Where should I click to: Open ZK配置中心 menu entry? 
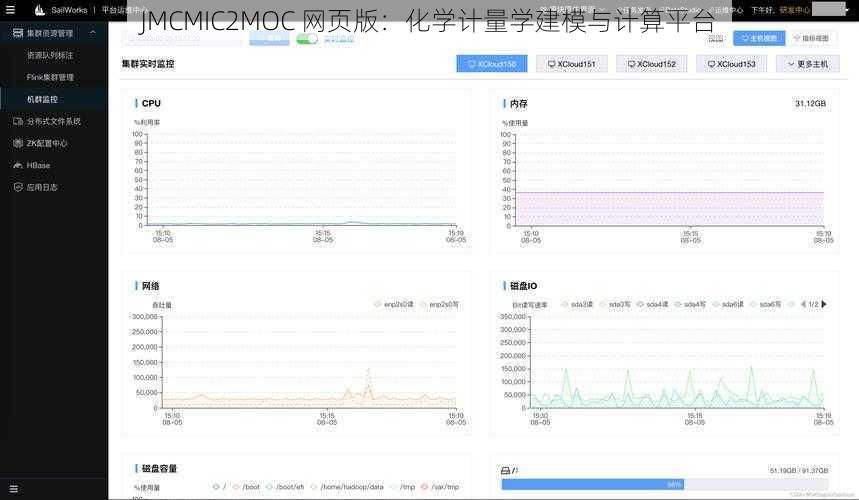[x=47, y=143]
